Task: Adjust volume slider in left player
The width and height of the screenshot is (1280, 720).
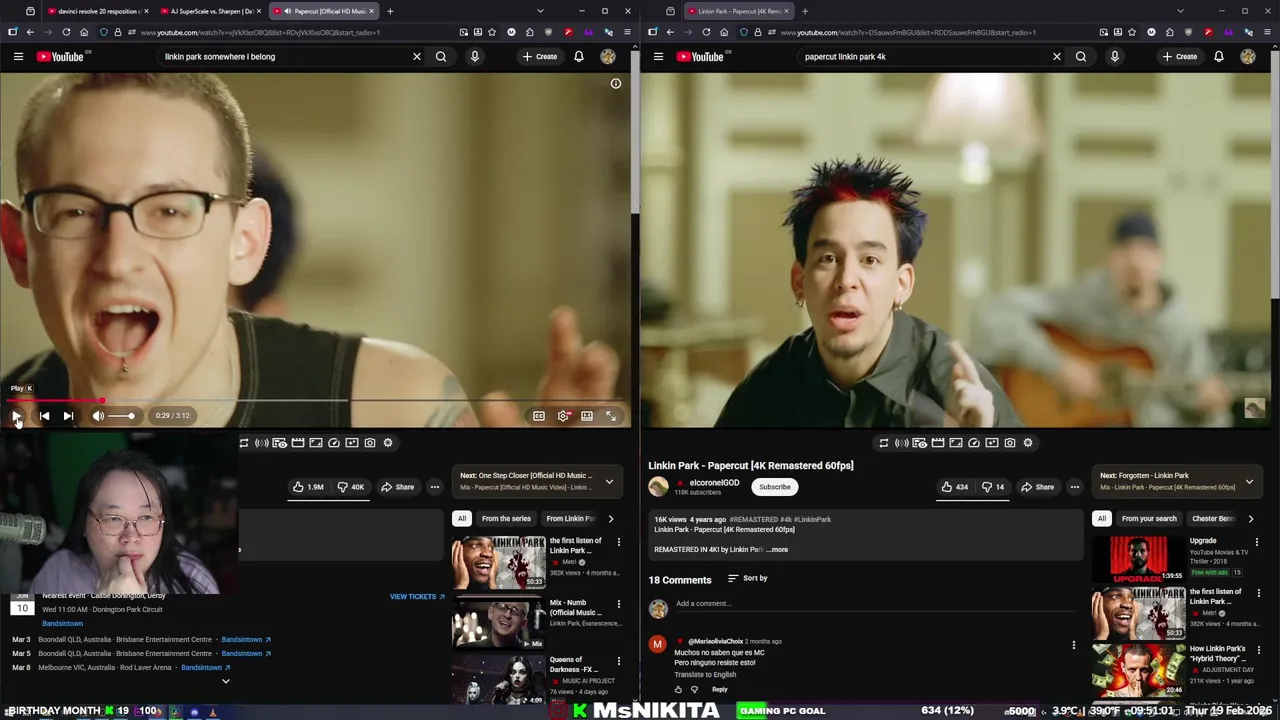Action: tap(121, 416)
